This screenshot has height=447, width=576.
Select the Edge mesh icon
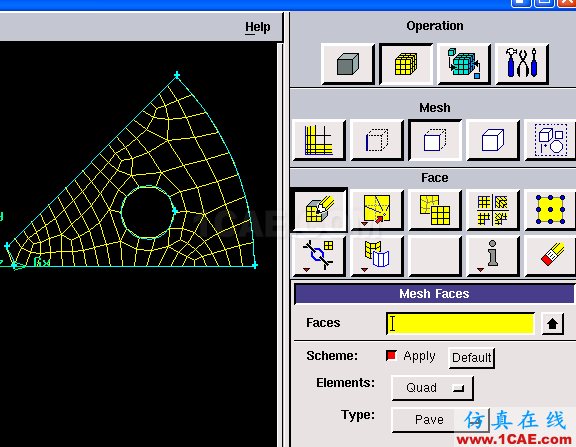click(377, 140)
